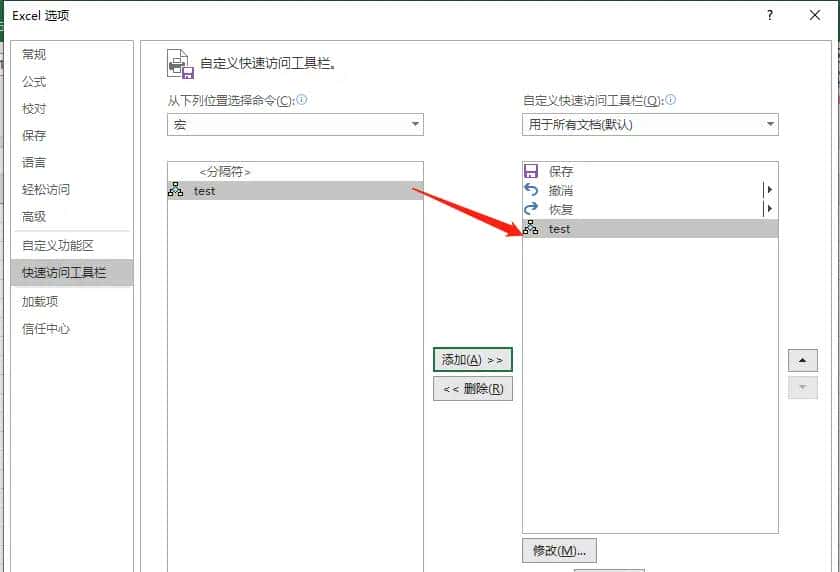Click the info icon beside 从下列位置选择命令
Screen dimensions: 840x572
[x=302, y=100]
